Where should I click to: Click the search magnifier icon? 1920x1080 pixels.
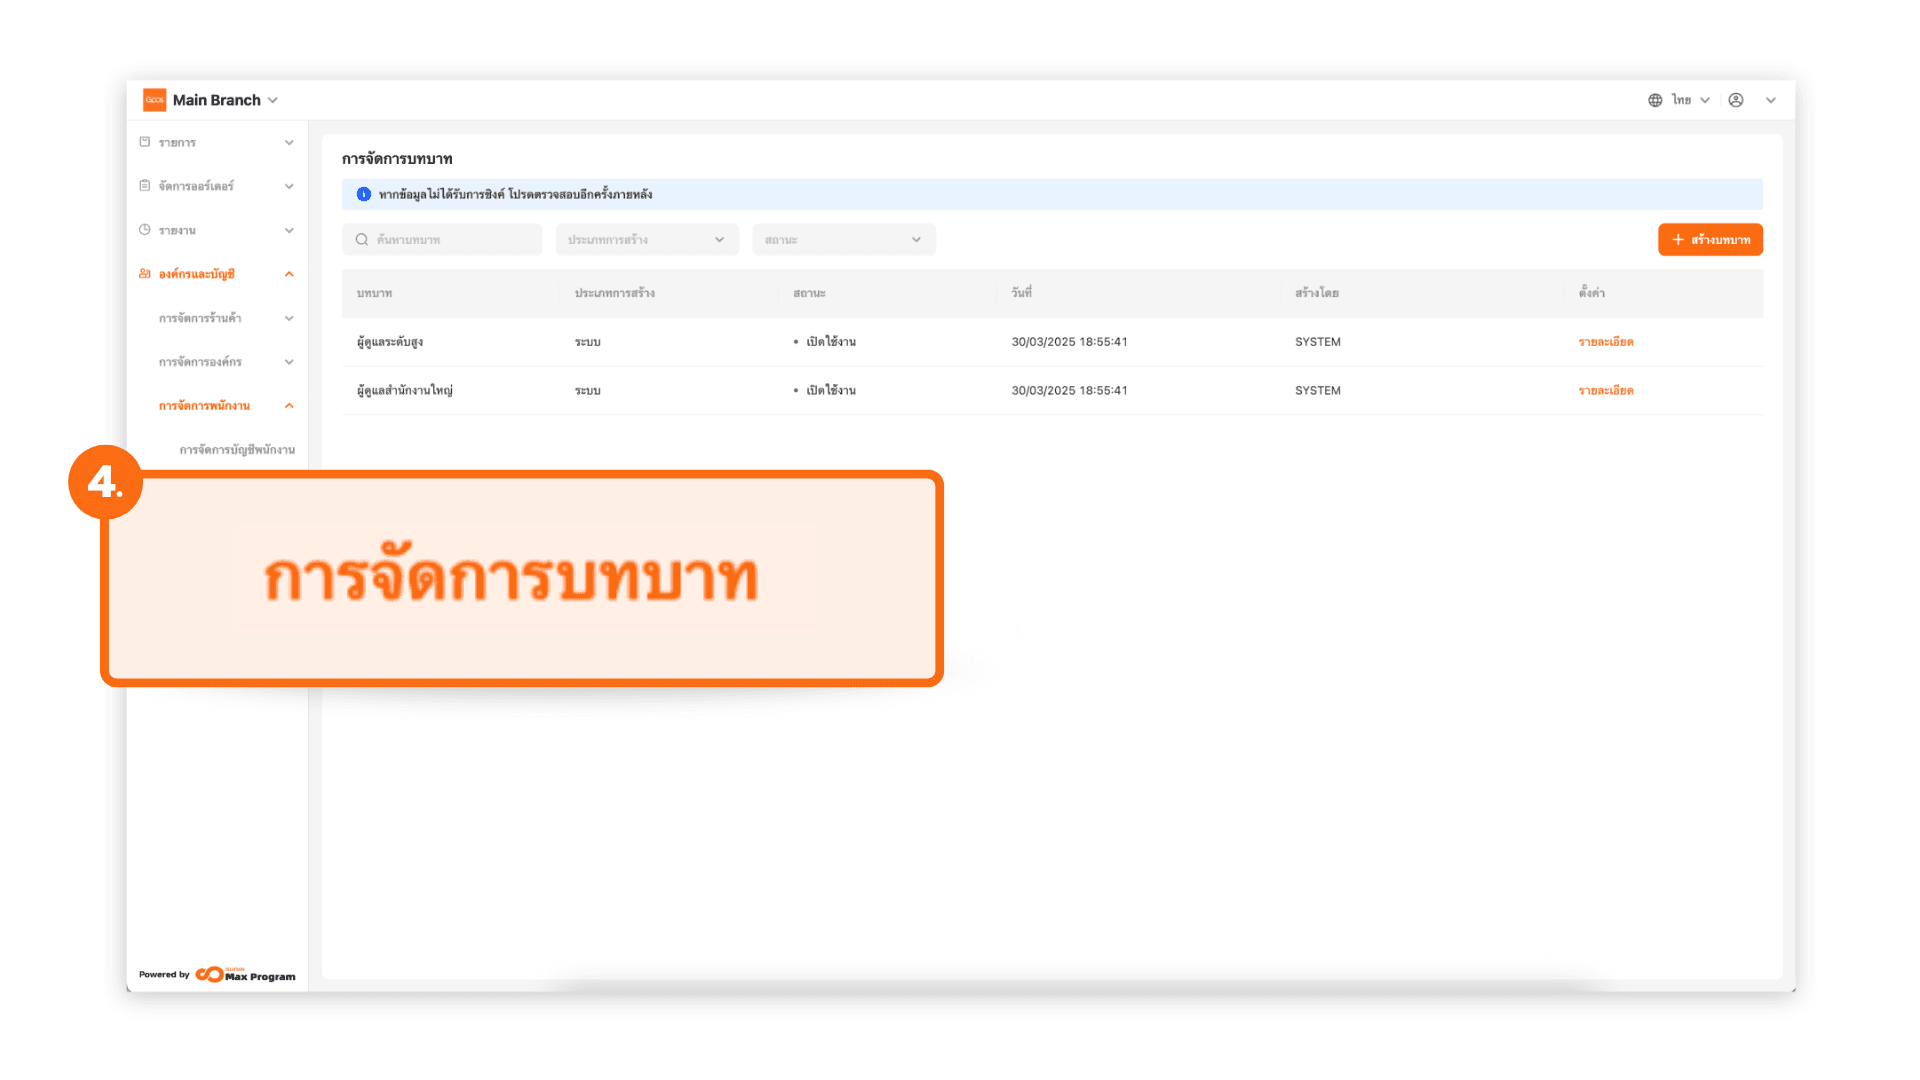[x=362, y=240]
